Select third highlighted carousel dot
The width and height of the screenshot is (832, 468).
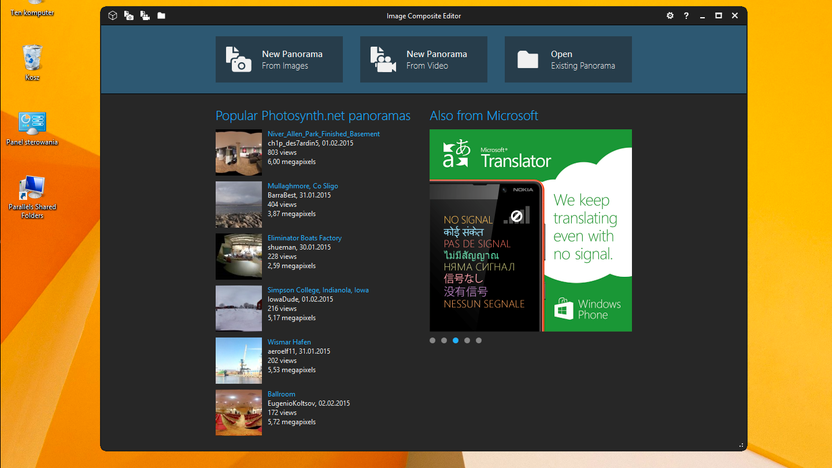click(x=456, y=341)
